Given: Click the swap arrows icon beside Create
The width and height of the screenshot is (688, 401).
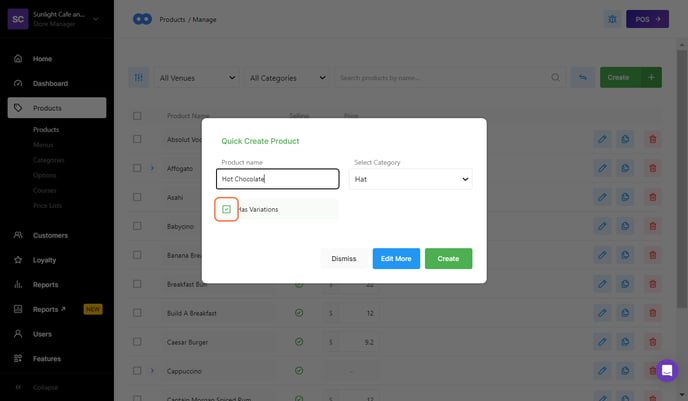Looking at the screenshot, I should (x=582, y=77).
